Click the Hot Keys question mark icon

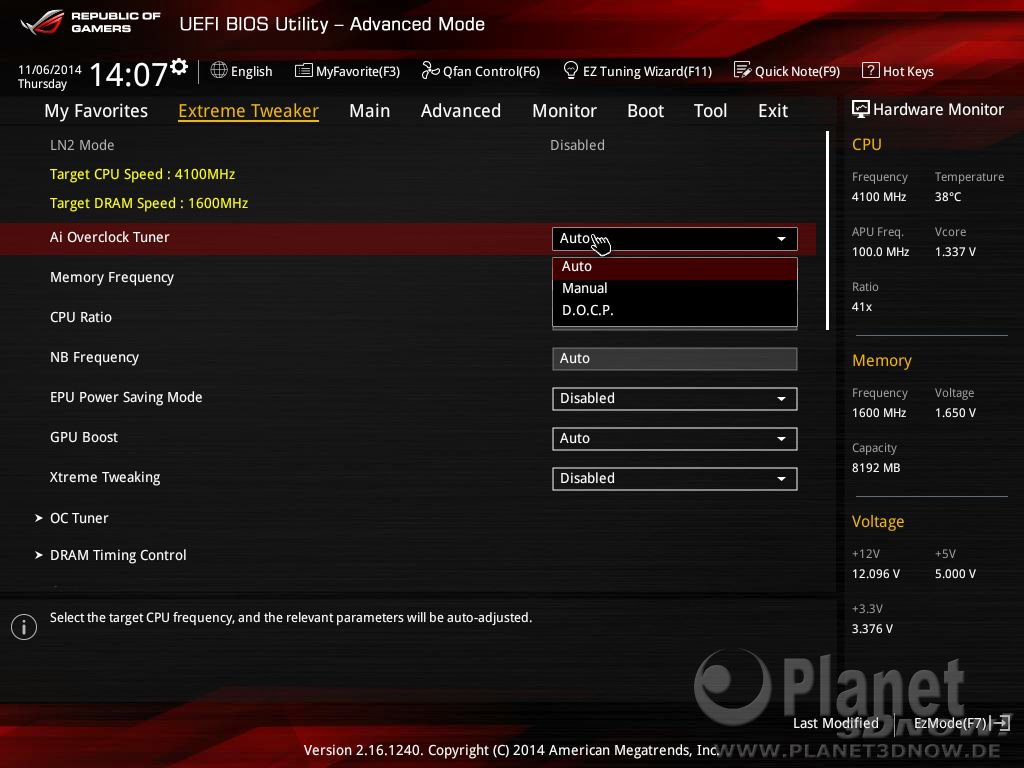click(871, 71)
